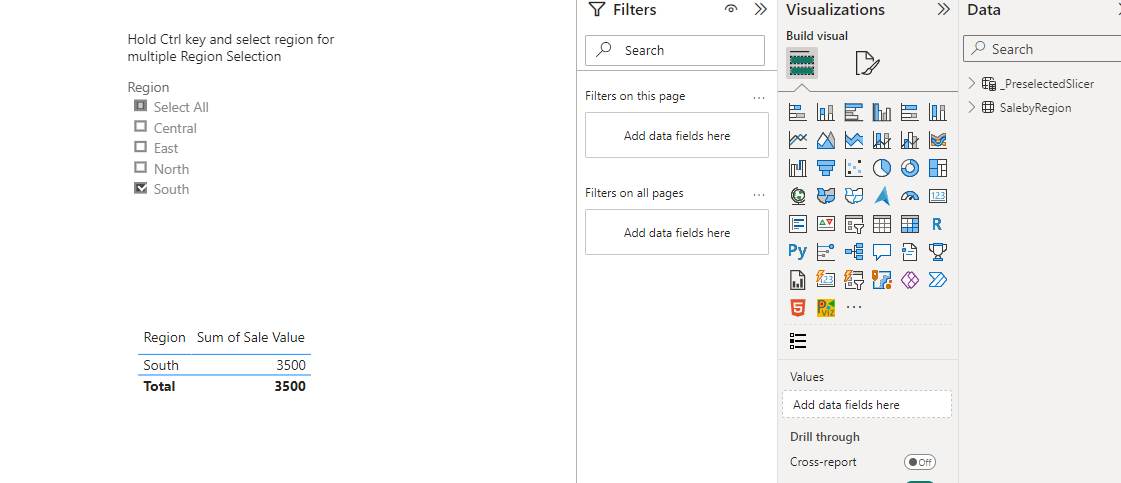This screenshot has height=483, width=1121.
Task: Click this-page filter Add data fields well
Action: (x=677, y=135)
